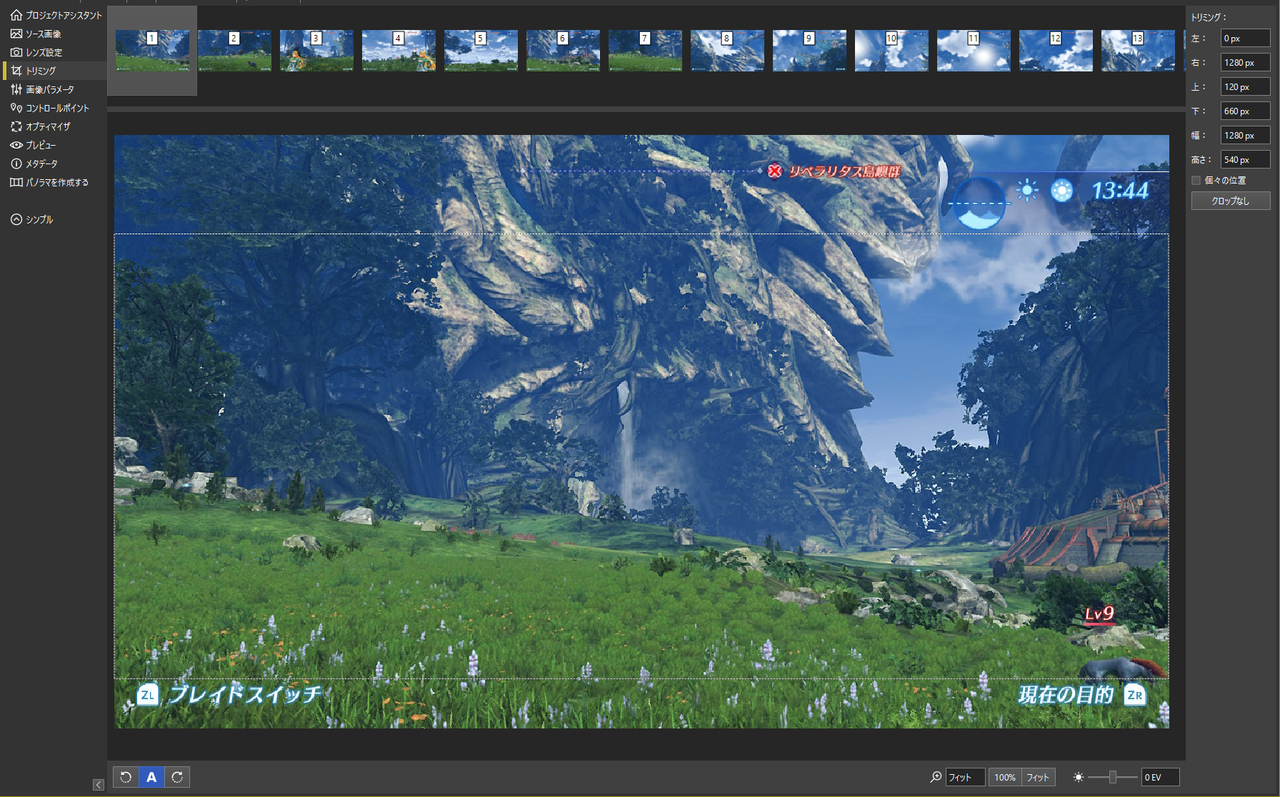The width and height of the screenshot is (1280, 797).
Task: Select source image thumbnail 7
Action: pos(644,50)
